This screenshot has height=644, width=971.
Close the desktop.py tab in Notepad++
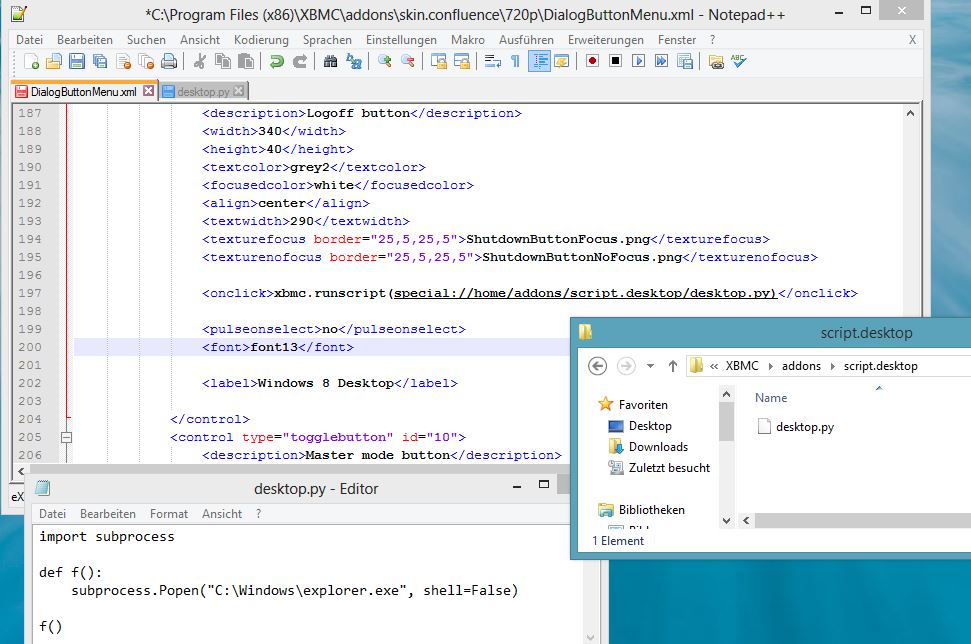(x=238, y=91)
